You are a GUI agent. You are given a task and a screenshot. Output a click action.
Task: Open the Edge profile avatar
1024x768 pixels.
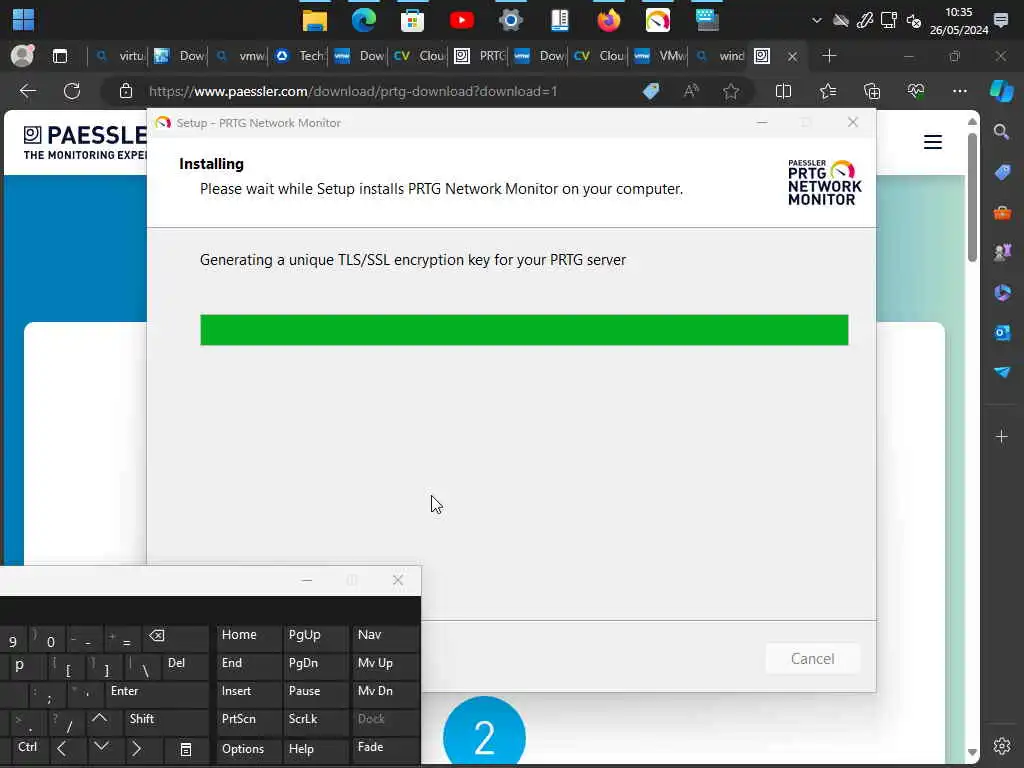click(x=22, y=56)
